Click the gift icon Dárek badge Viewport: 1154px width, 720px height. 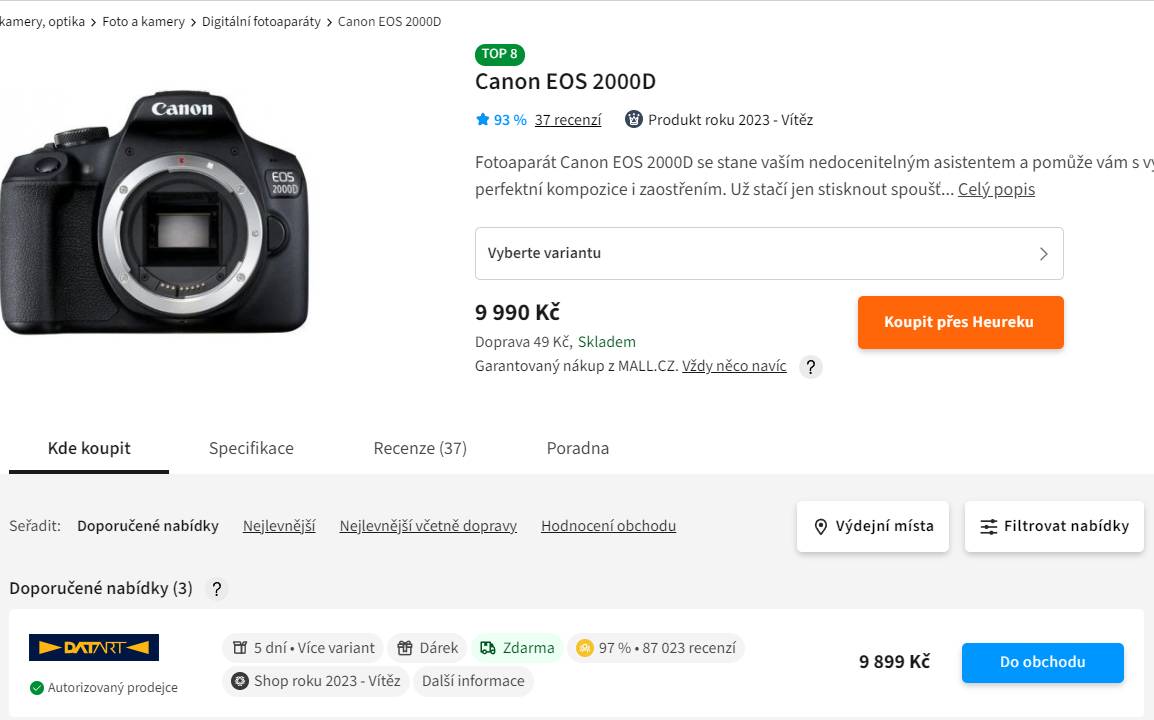428,648
